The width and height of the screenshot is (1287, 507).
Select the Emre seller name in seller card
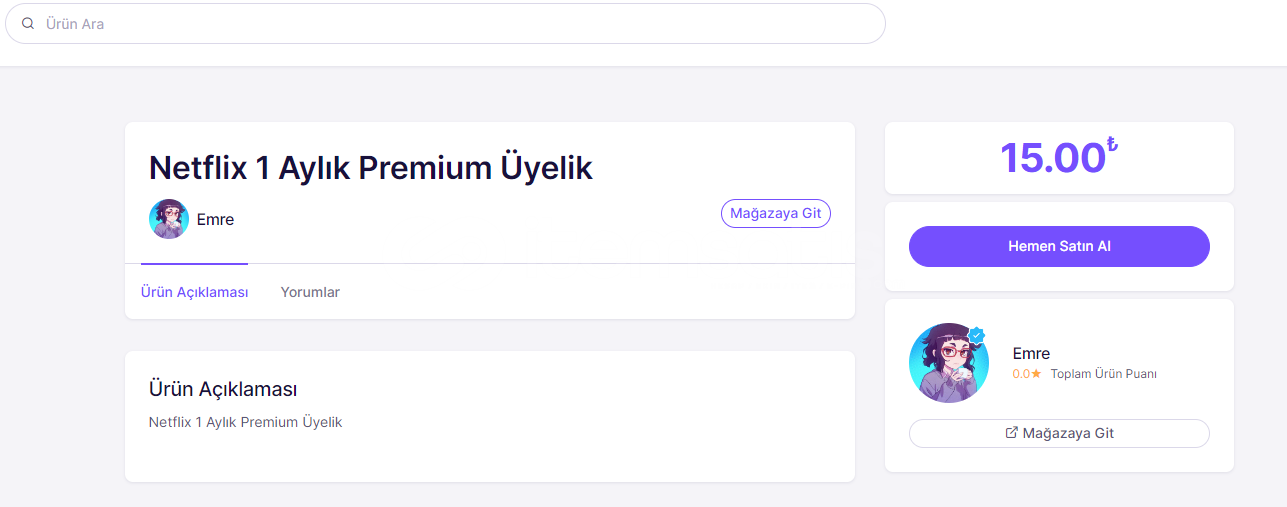[1031, 353]
